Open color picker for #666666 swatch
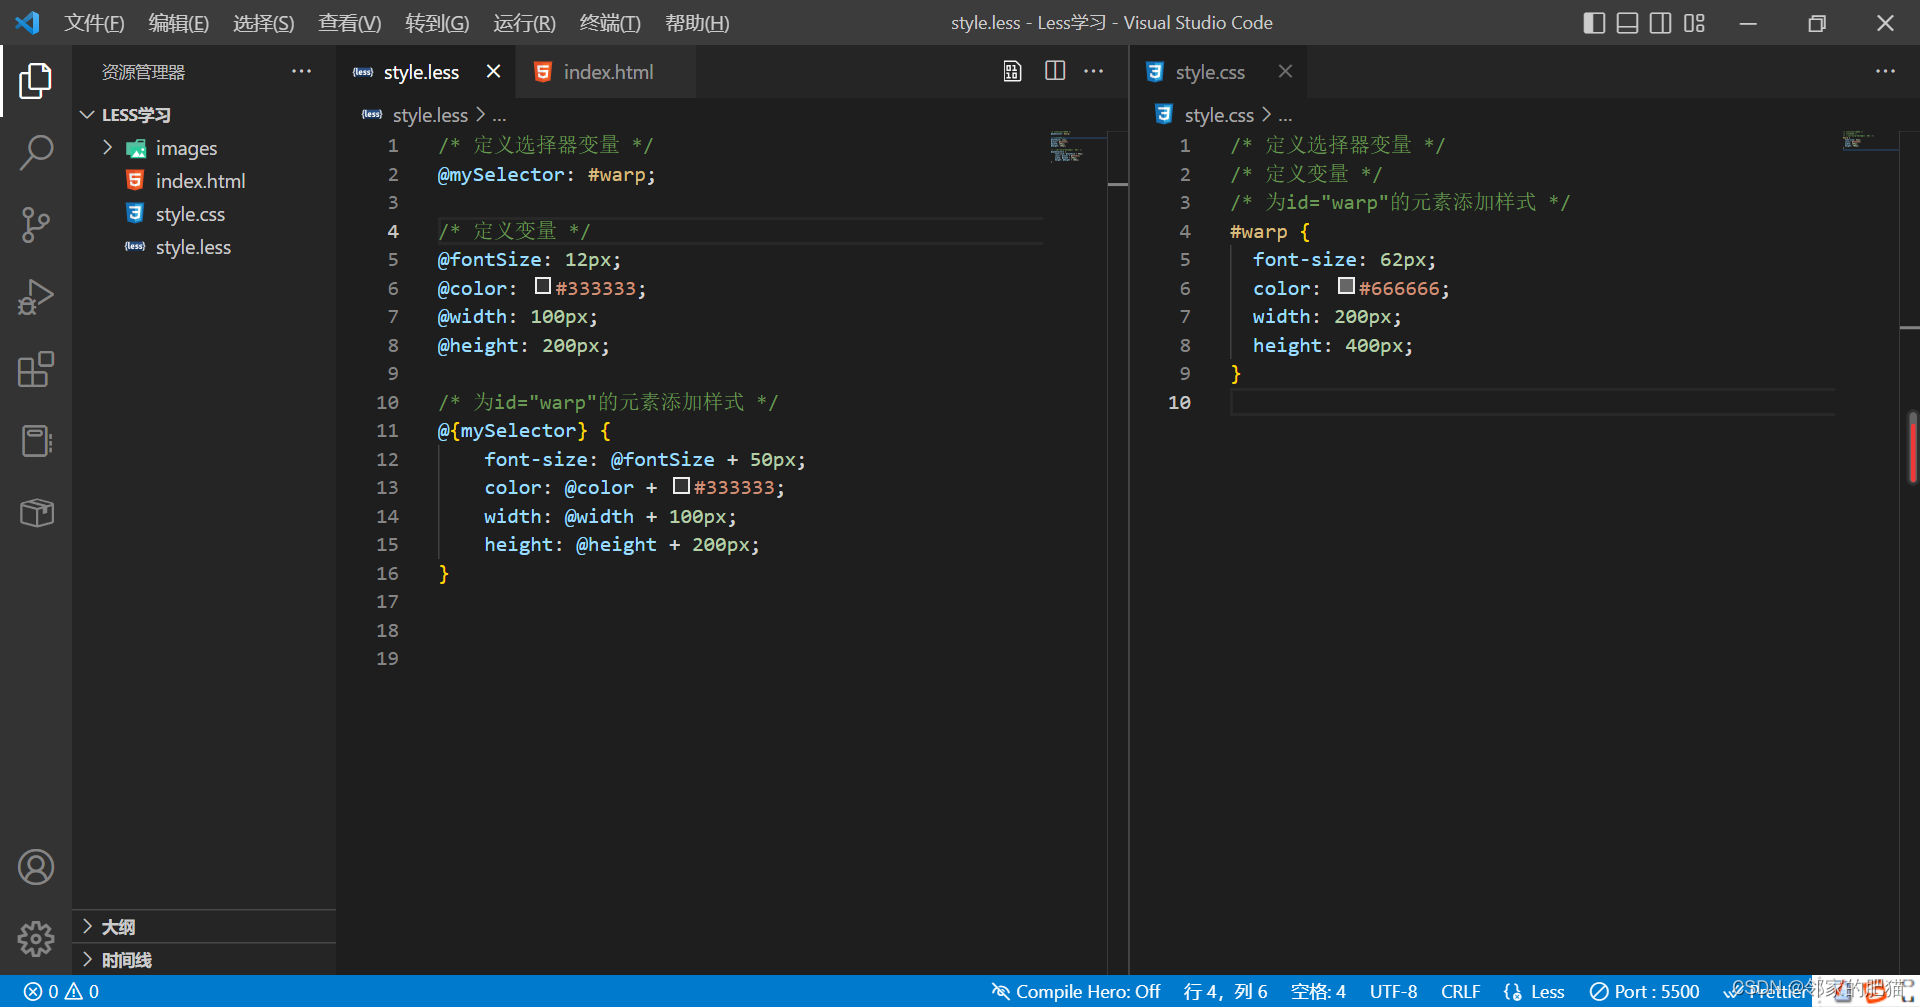Screen dimensions: 1920x1007 click(x=1346, y=286)
